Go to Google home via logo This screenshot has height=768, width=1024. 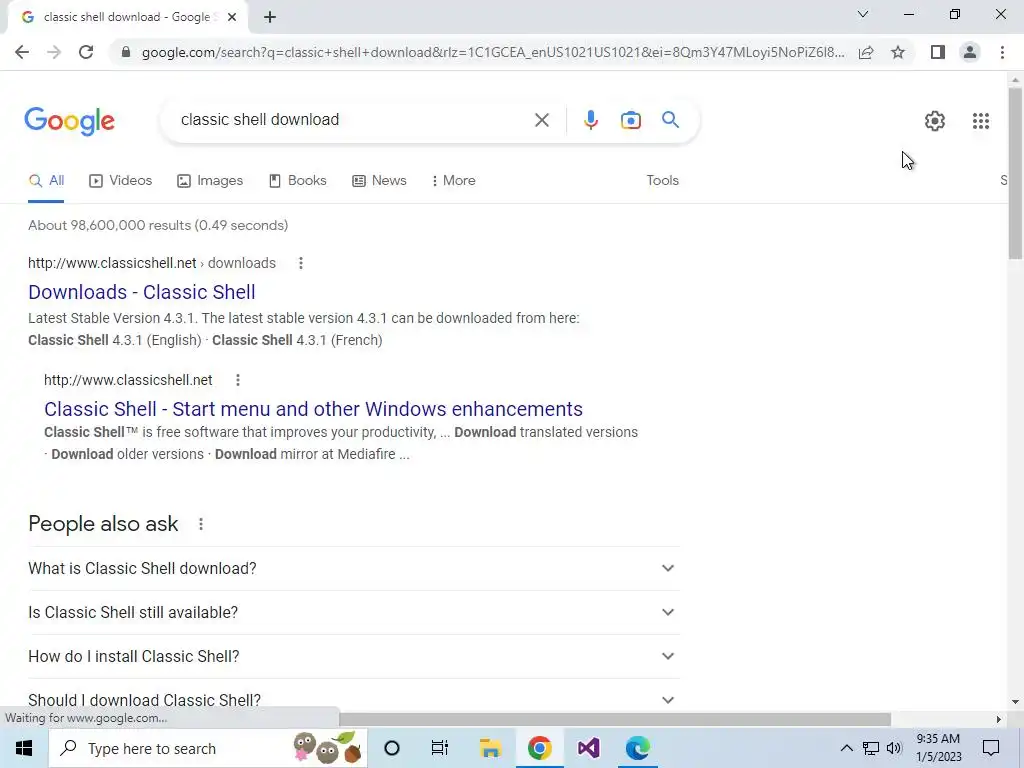(69, 121)
